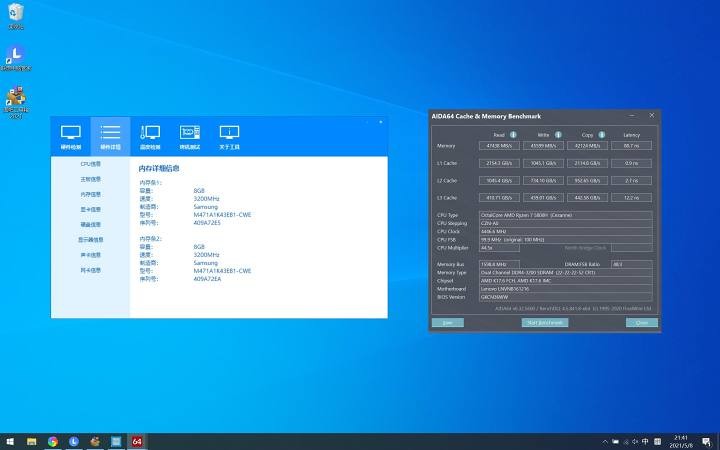This screenshot has height=450, width=720.
Task: Open the hardware overview monitor icon tab
Action: click(x=71, y=137)
